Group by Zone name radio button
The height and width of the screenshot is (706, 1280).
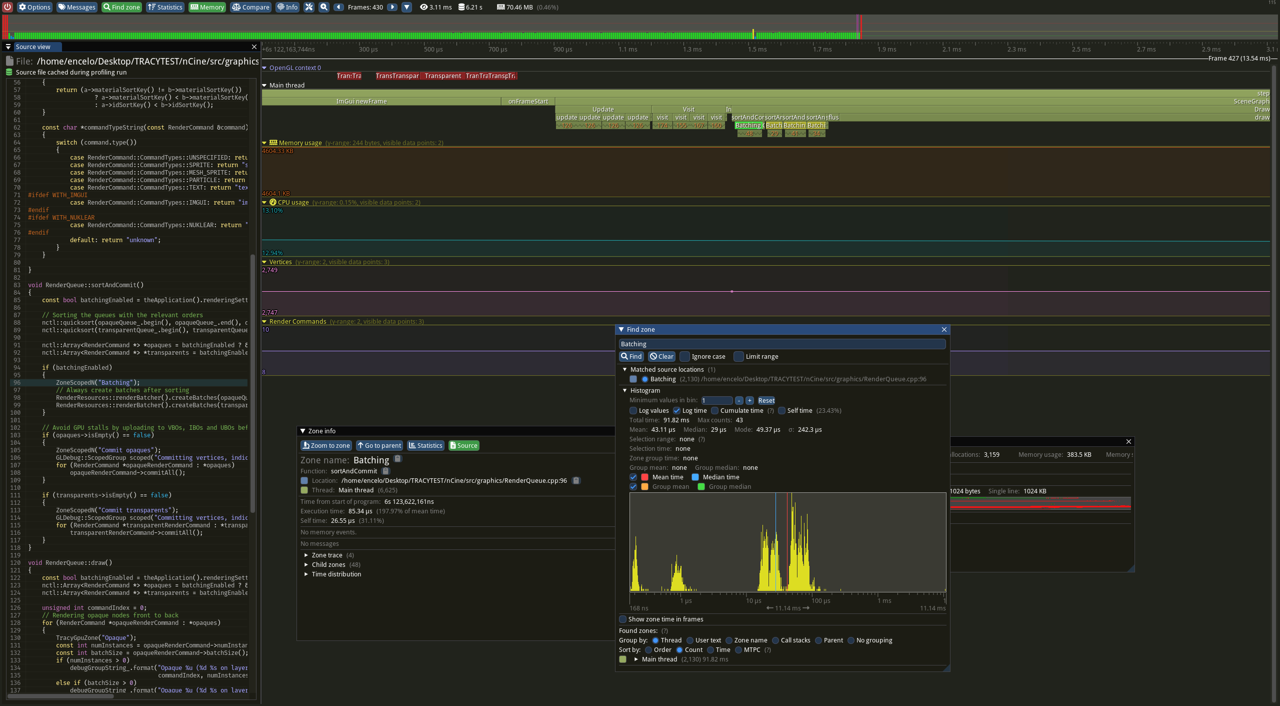tap(729, 640)
